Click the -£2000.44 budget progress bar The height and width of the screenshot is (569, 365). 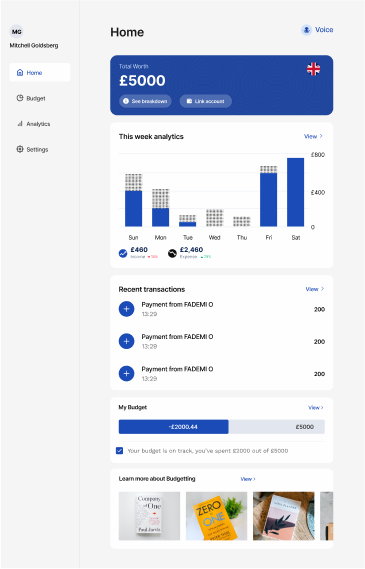(173, 427)
